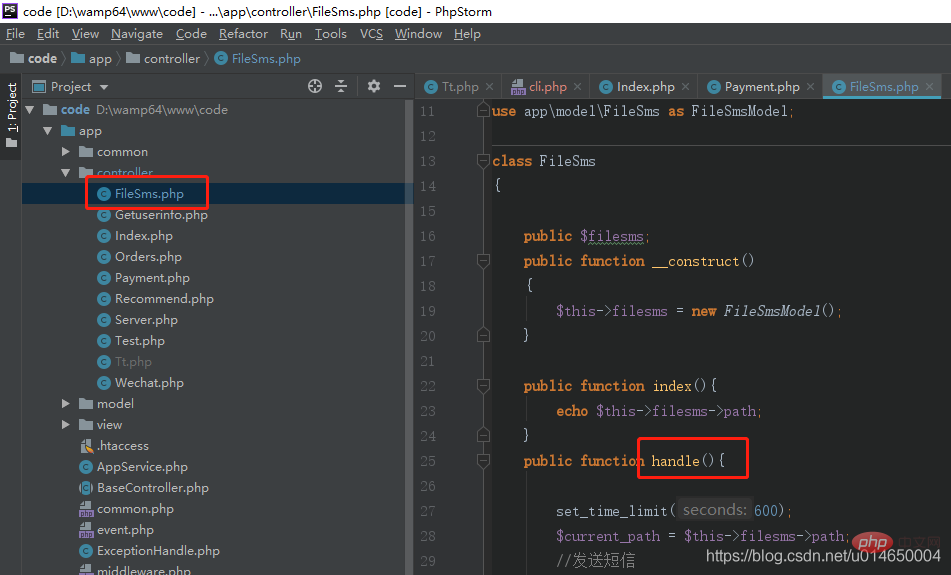Click the code breadcrumb in navigation bar
This screenshot has height=575, width=951.
point(34,59)
